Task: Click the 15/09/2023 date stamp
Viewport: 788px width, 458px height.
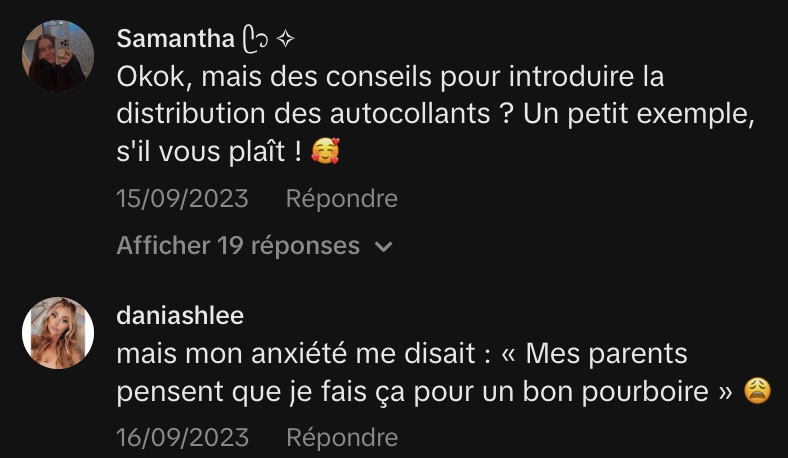Action: pos(182,199)
